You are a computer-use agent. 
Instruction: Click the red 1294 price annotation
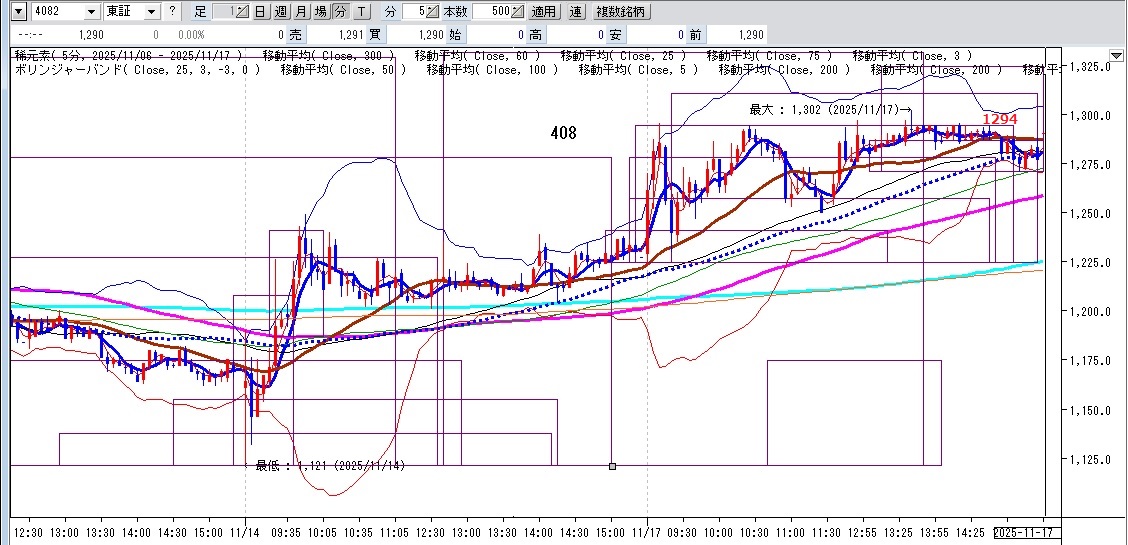point(1000,119)
